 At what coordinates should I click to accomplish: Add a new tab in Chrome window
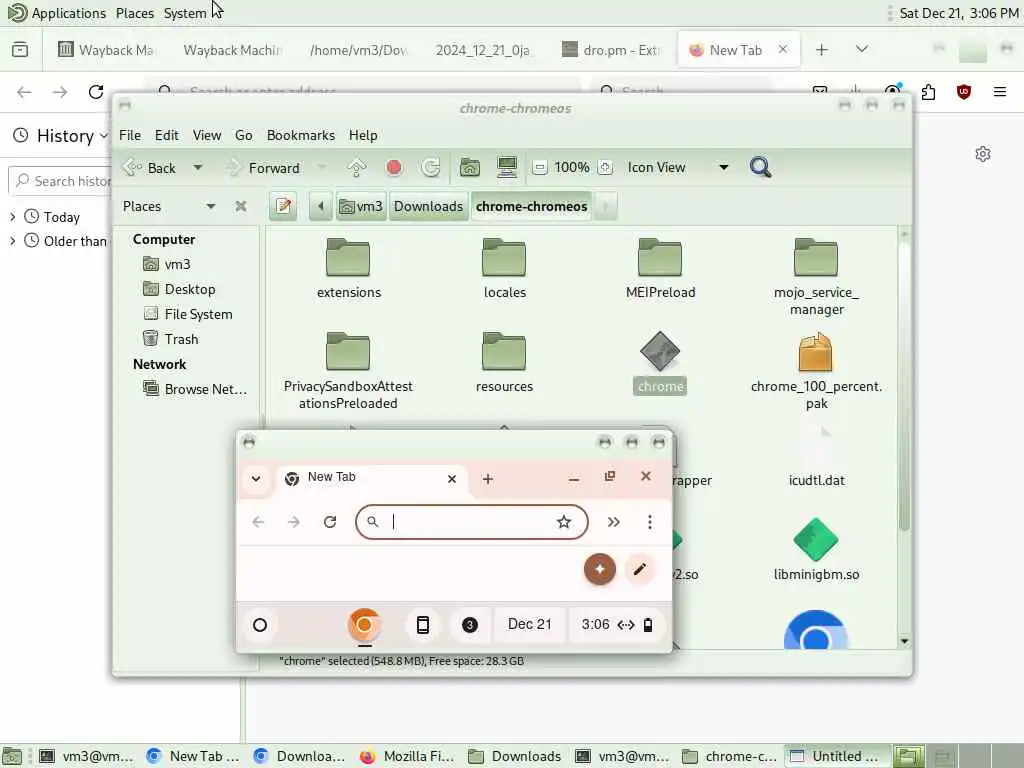pyautogui.click(x=487, y=479)
